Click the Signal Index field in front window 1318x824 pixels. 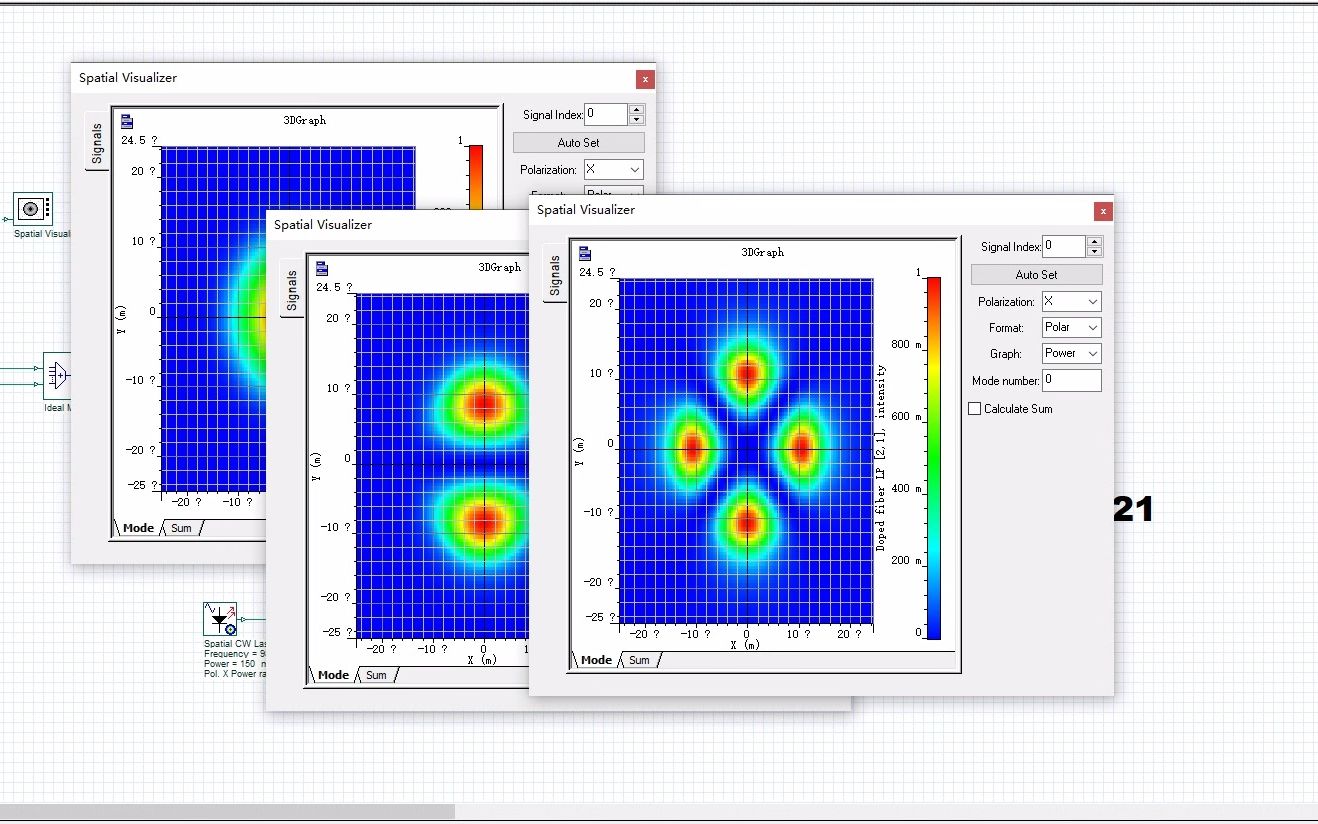(x=1064, y=246)
